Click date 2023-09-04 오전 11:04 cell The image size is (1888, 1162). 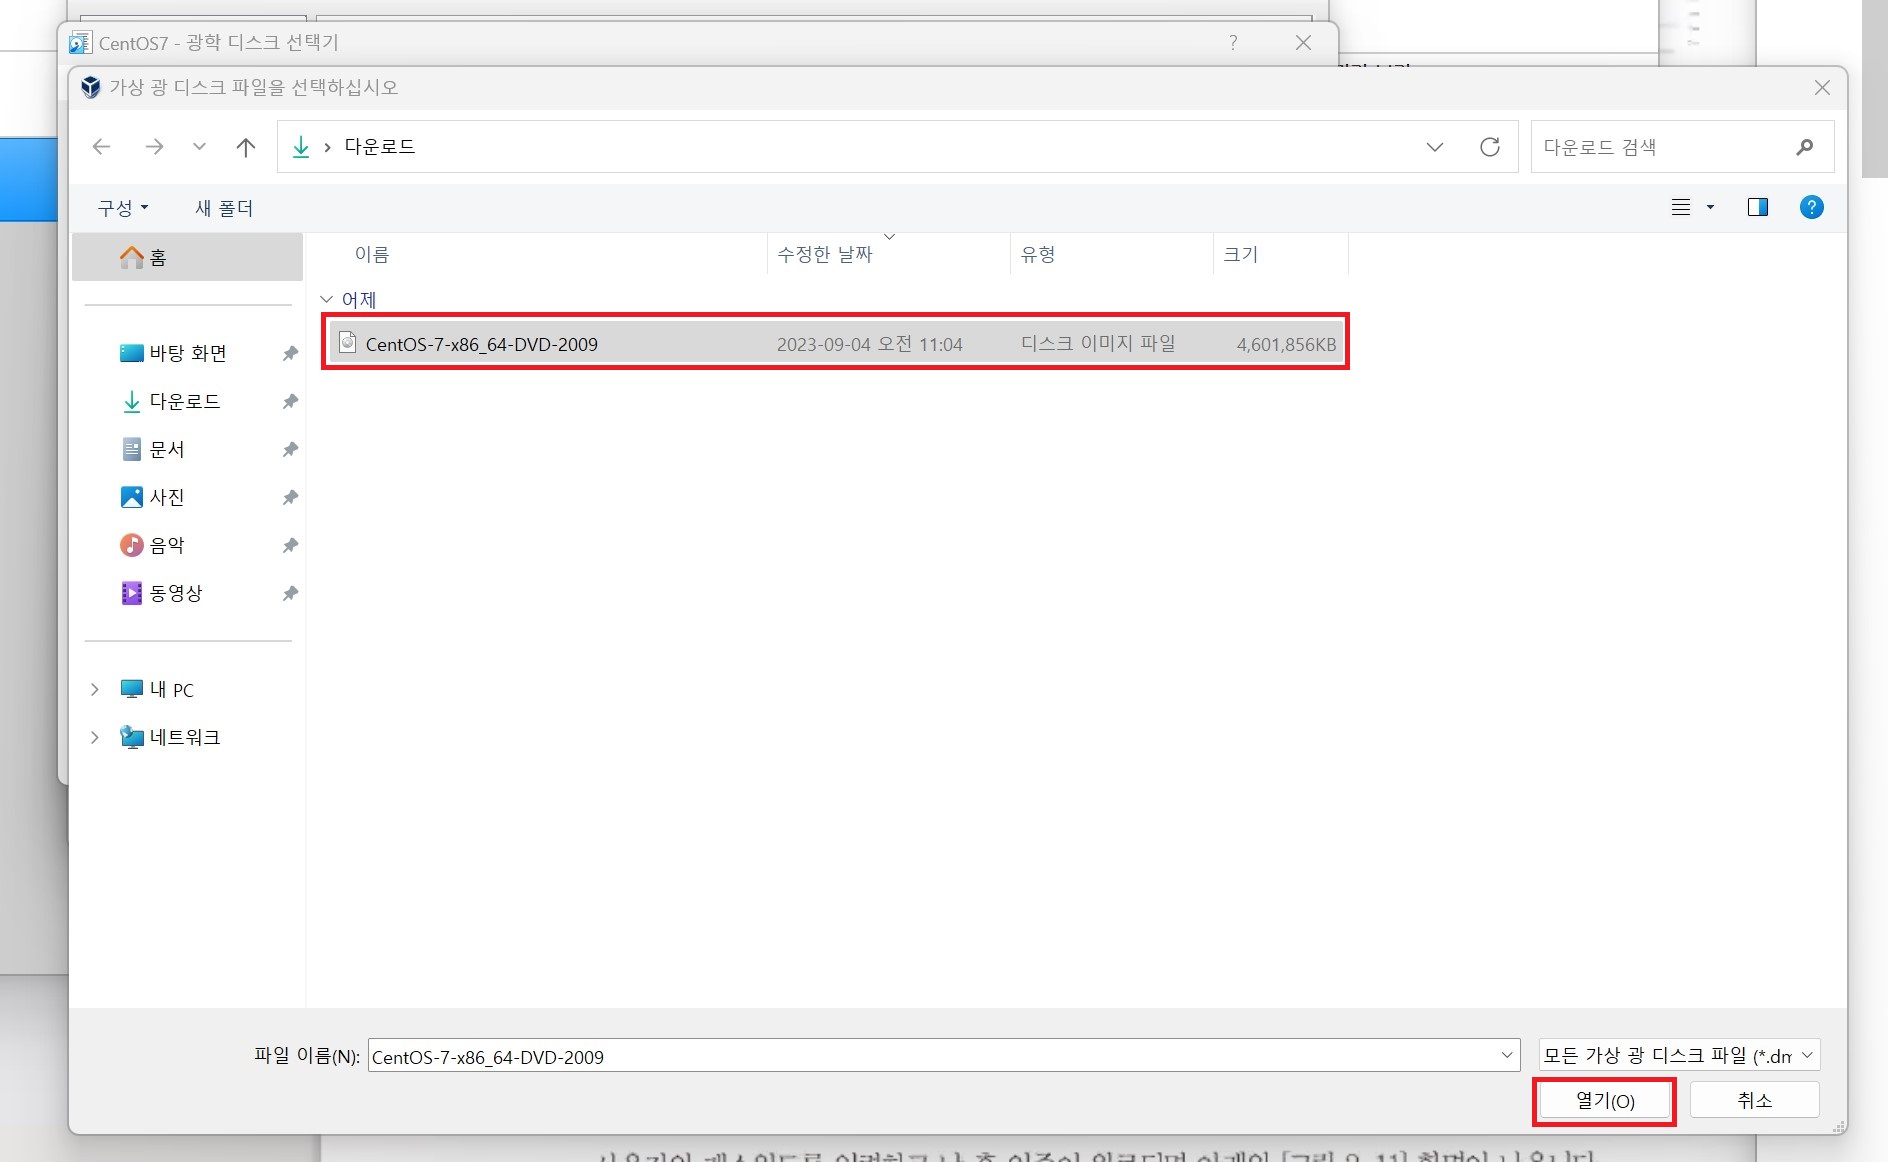pos(870,344)
